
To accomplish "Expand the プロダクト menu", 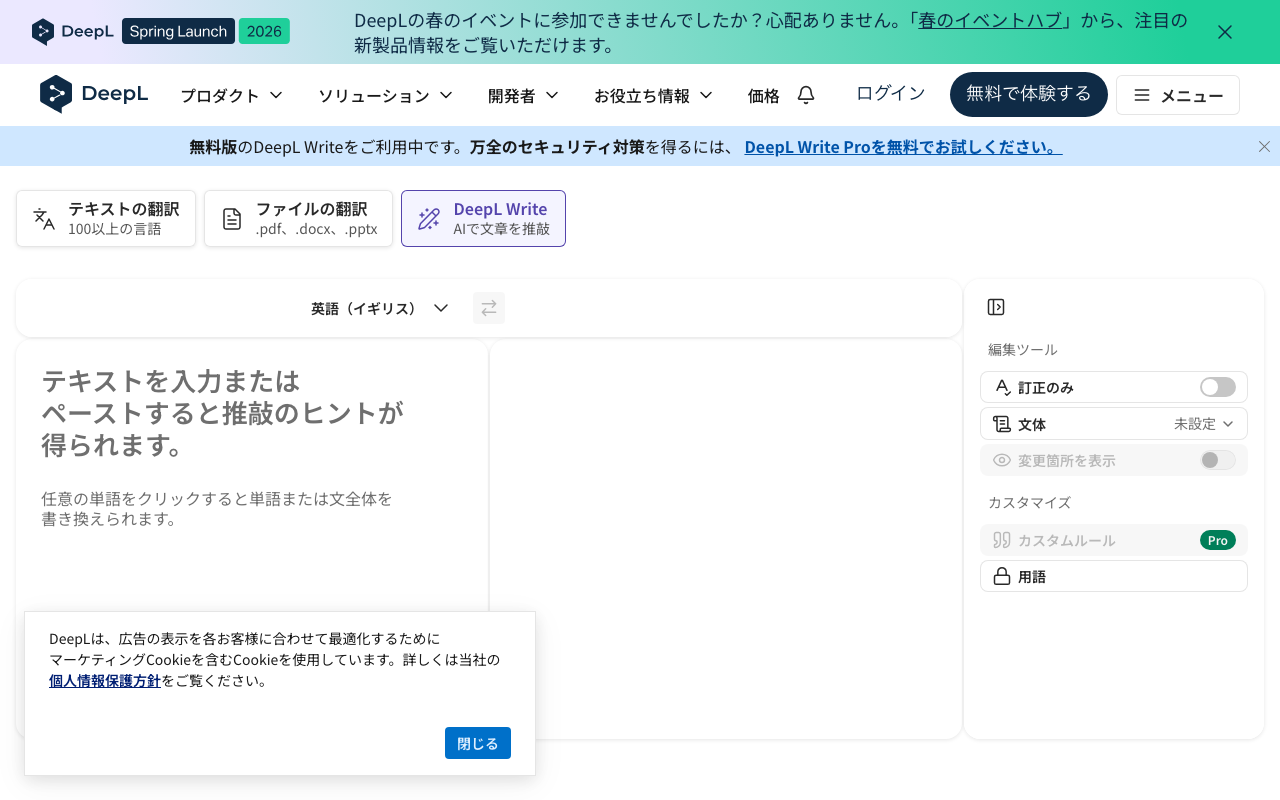I will pos(232,96).
